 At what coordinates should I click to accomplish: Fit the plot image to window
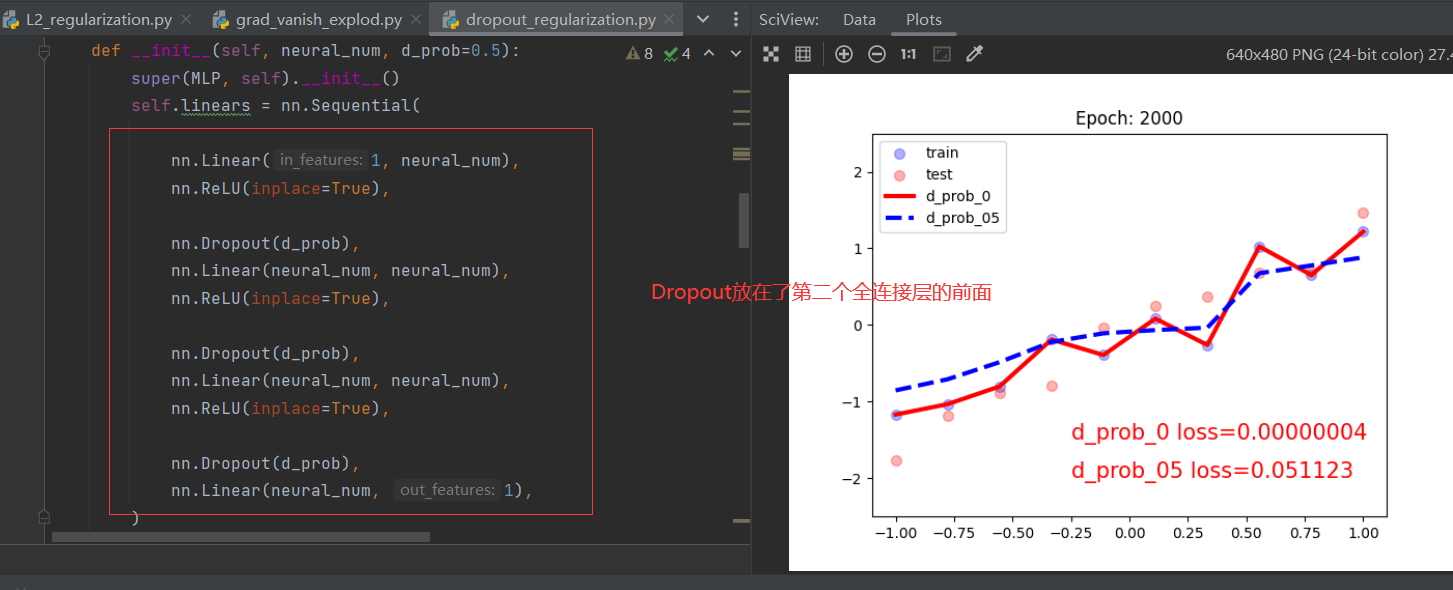(x=941, y=53)
